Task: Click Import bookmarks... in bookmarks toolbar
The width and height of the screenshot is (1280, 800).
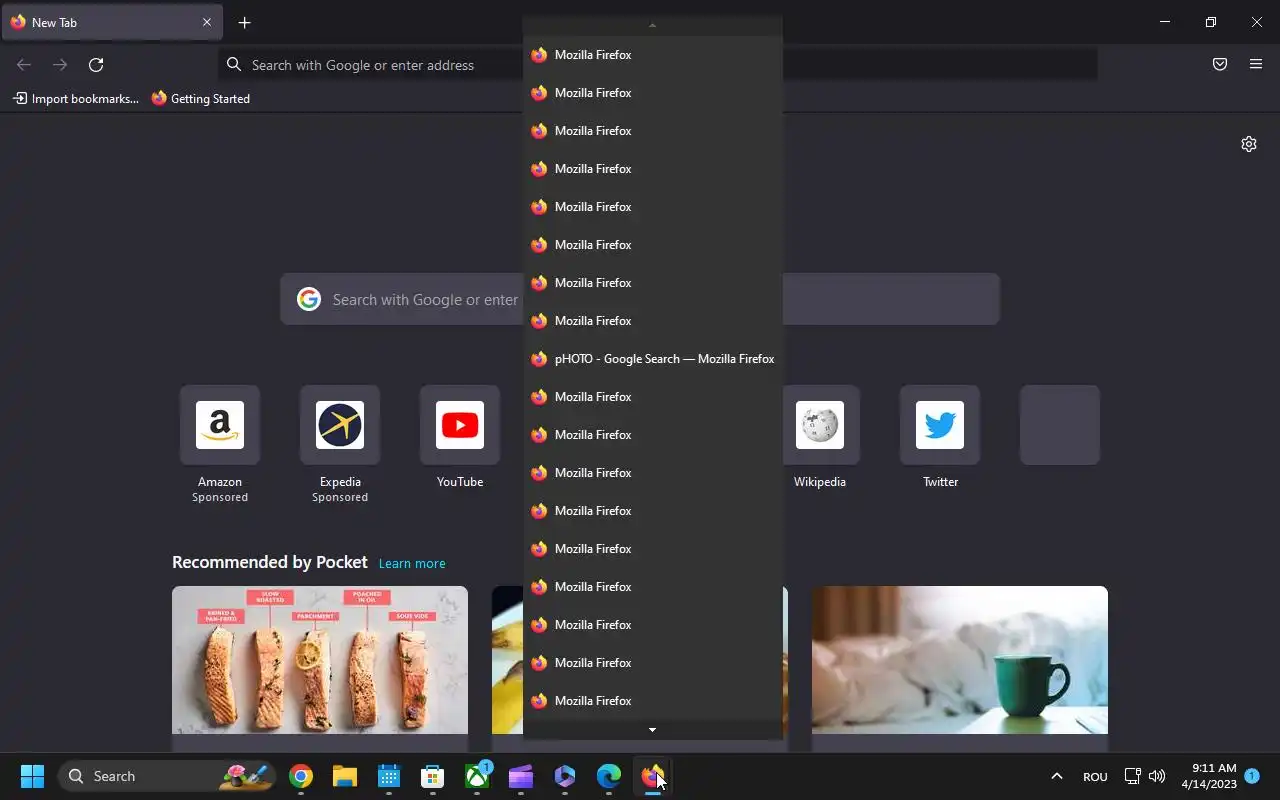Action: (x=76, y=98)
